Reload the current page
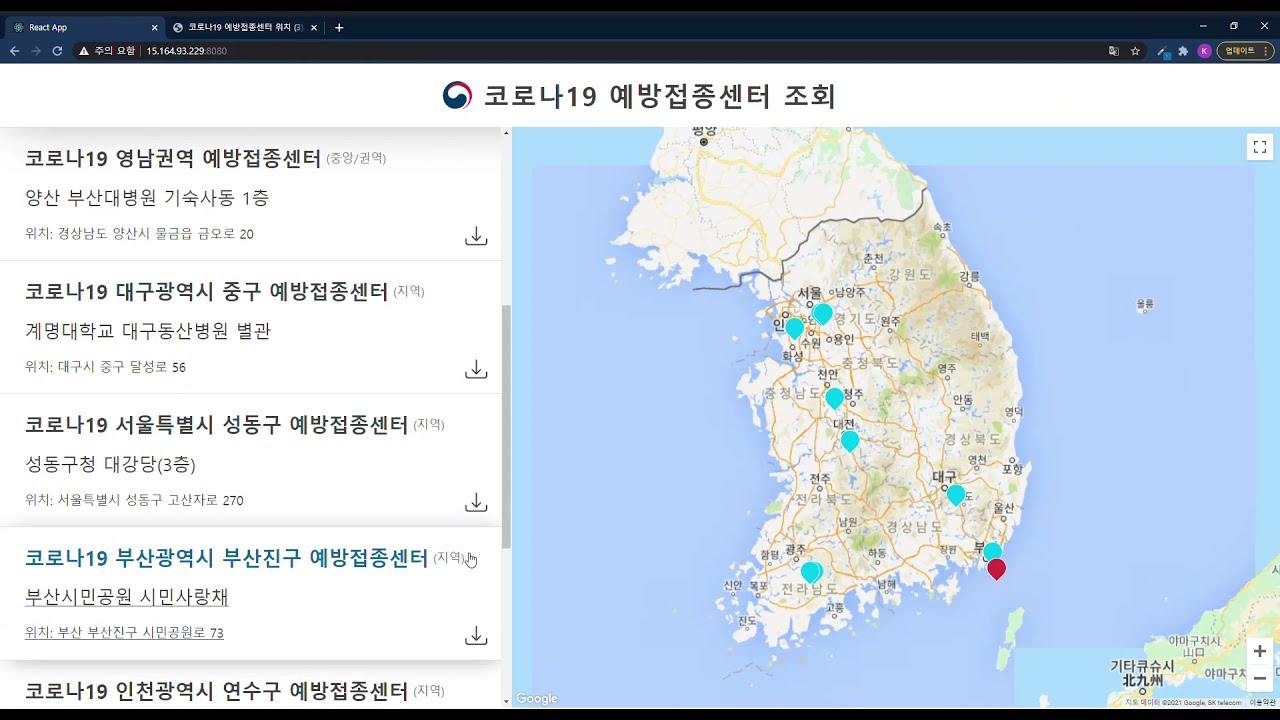This screenshot has width=1280, height=720. 57,51
